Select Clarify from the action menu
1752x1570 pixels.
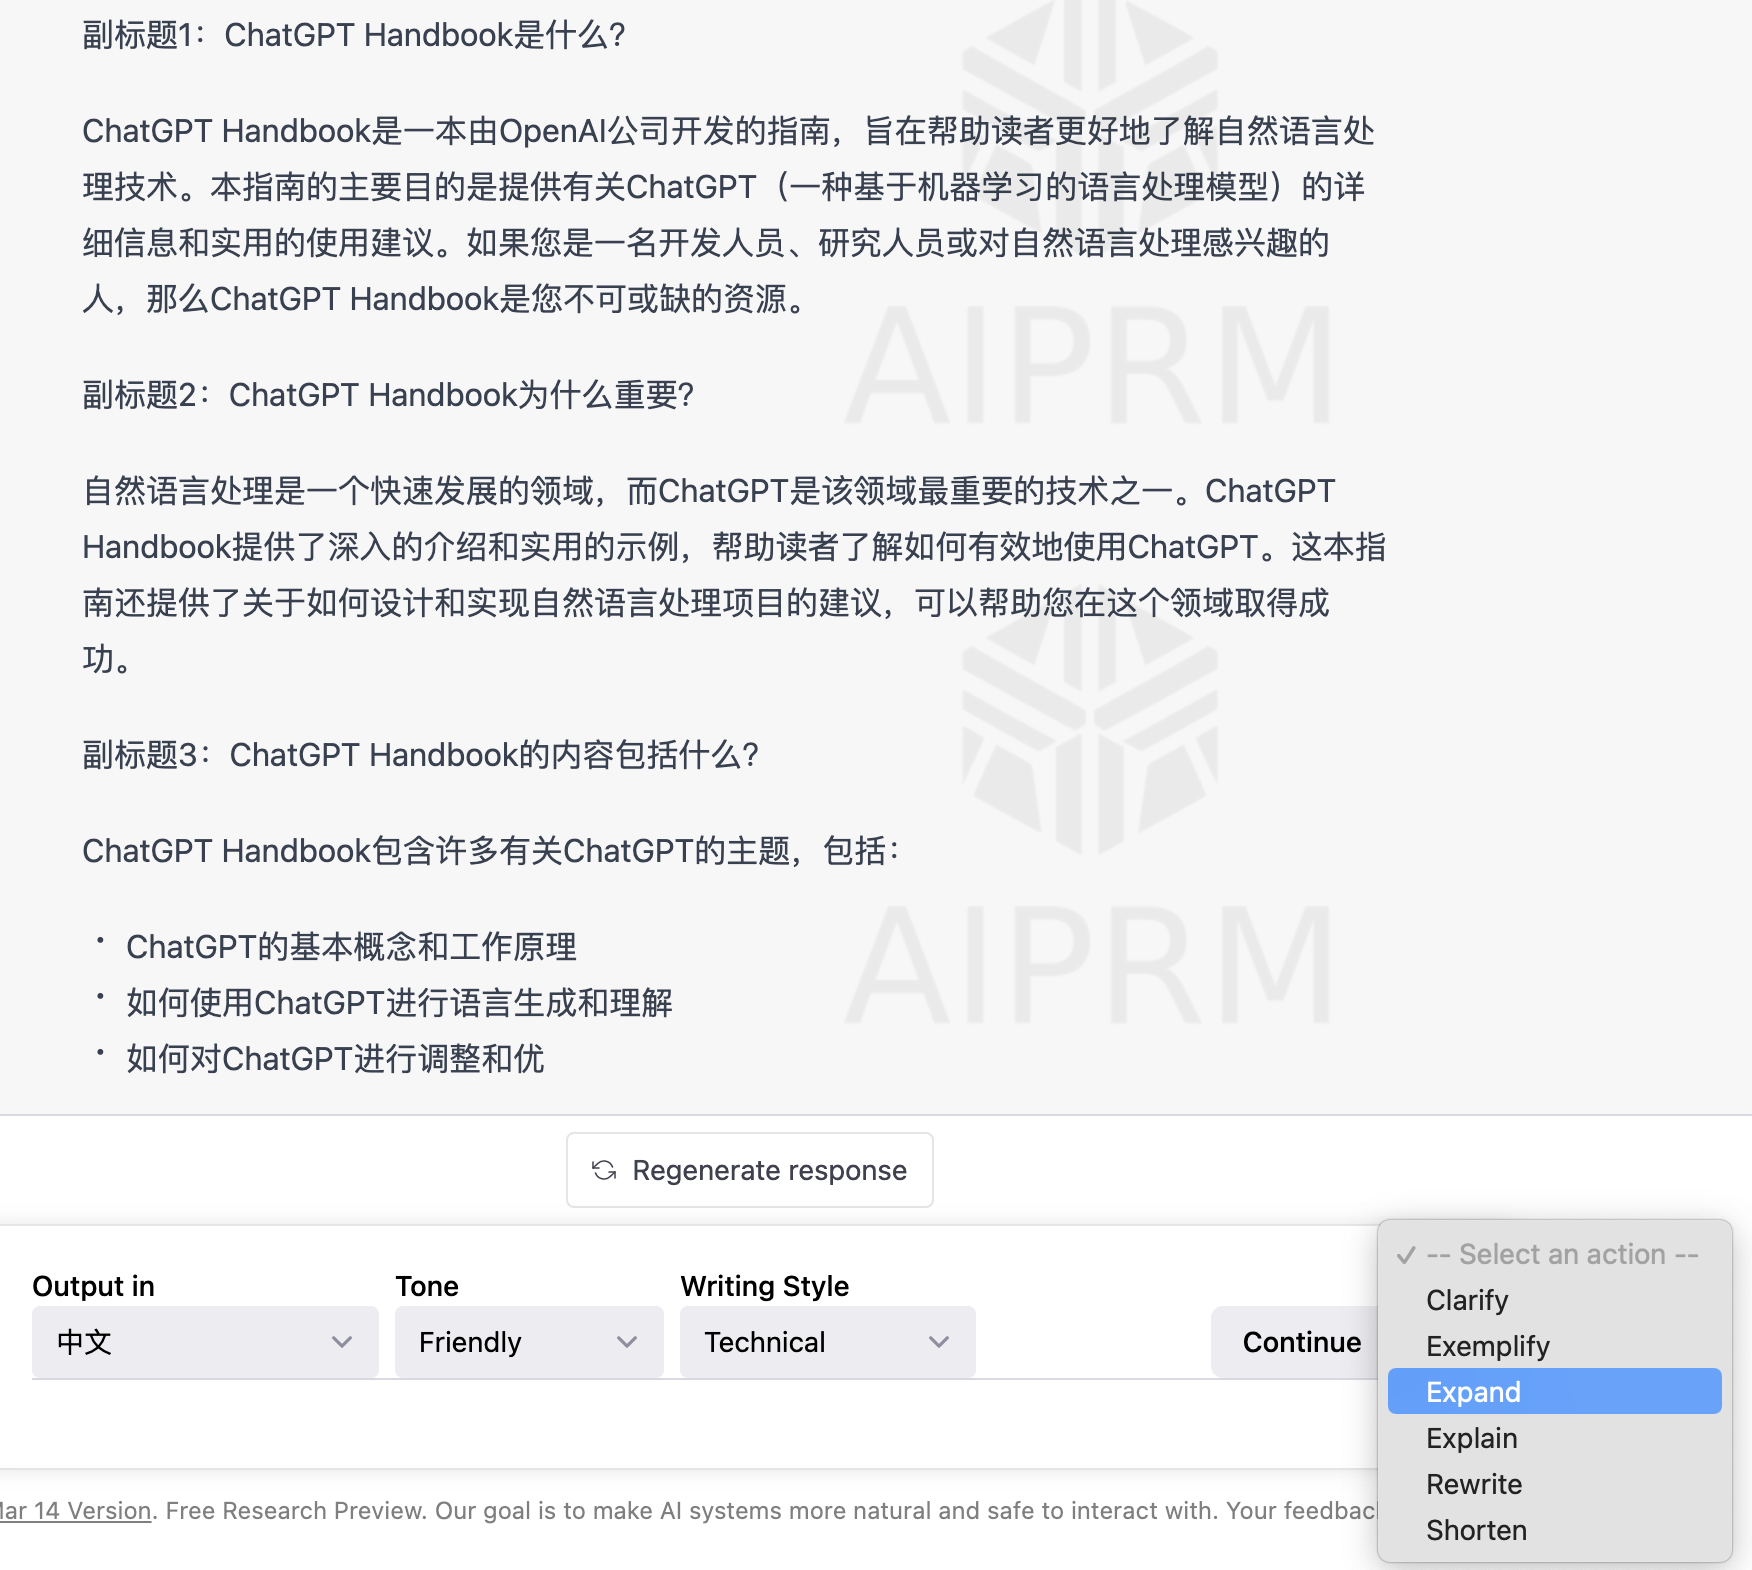click(1555, 1300)
